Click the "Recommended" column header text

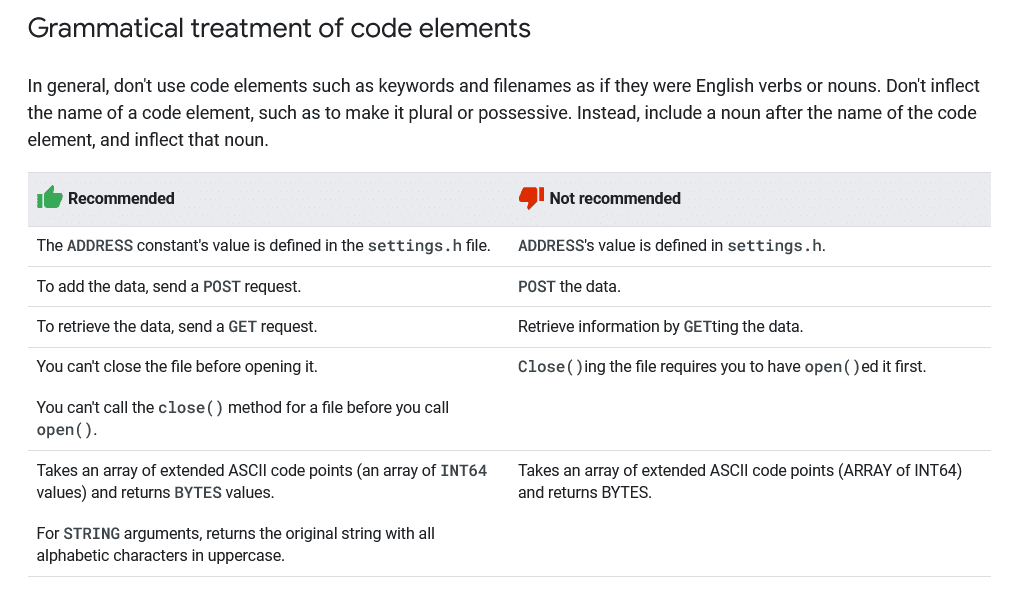121,198
